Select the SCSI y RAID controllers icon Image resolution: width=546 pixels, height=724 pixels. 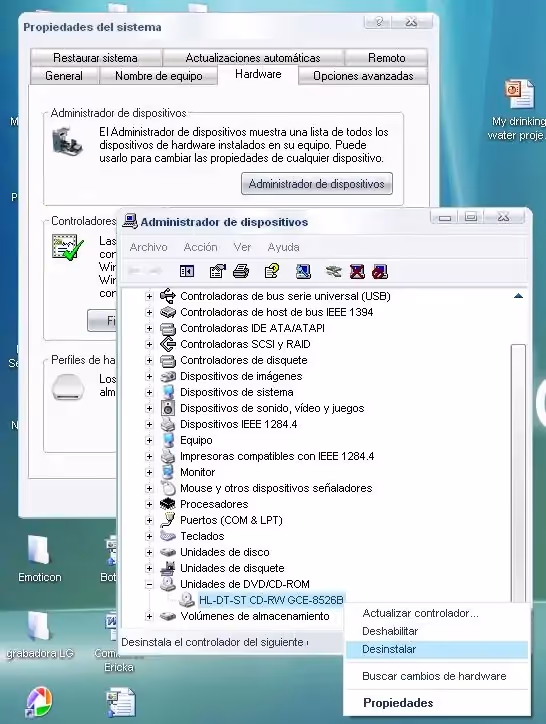pos(168,344)
